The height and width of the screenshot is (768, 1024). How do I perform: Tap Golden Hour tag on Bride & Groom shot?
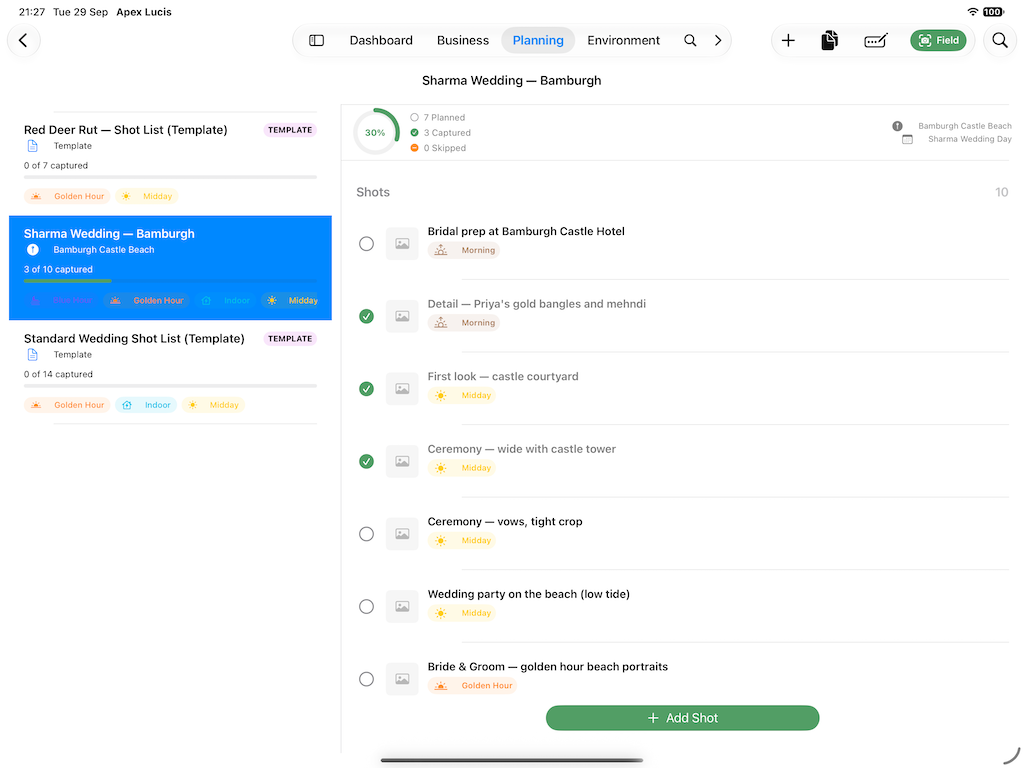(x=472, y=686)
